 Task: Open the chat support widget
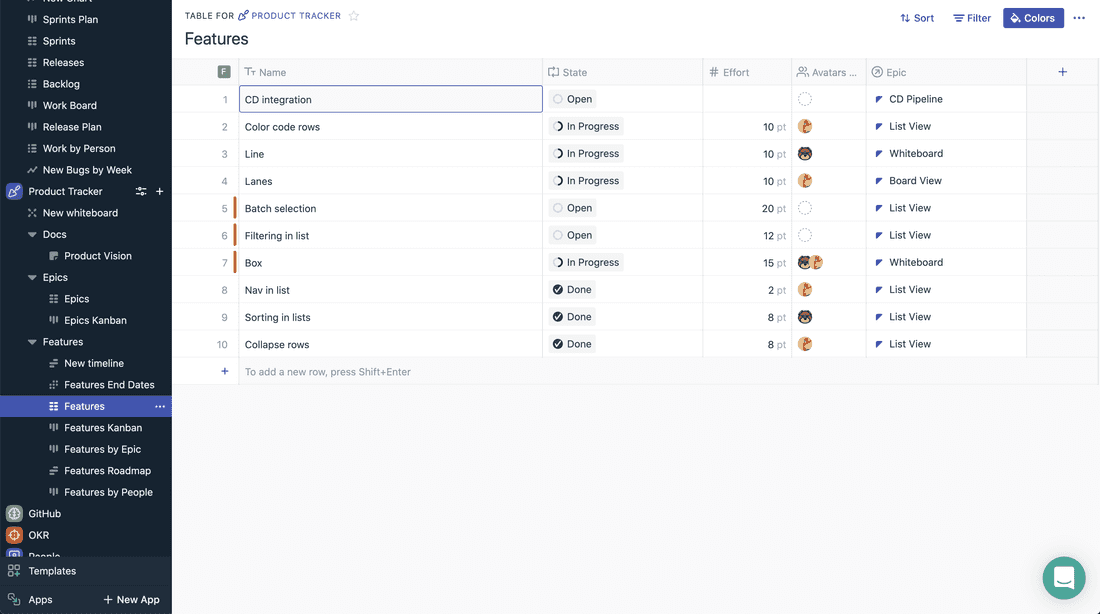pos(1063,578)
